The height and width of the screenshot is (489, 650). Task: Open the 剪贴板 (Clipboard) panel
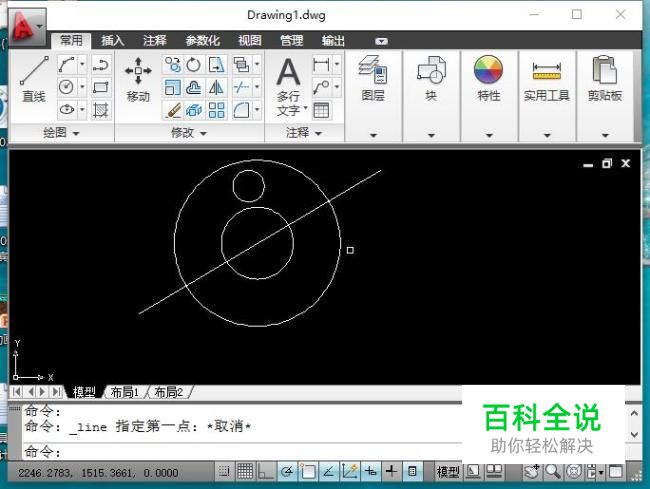click(x=605, y=79)
